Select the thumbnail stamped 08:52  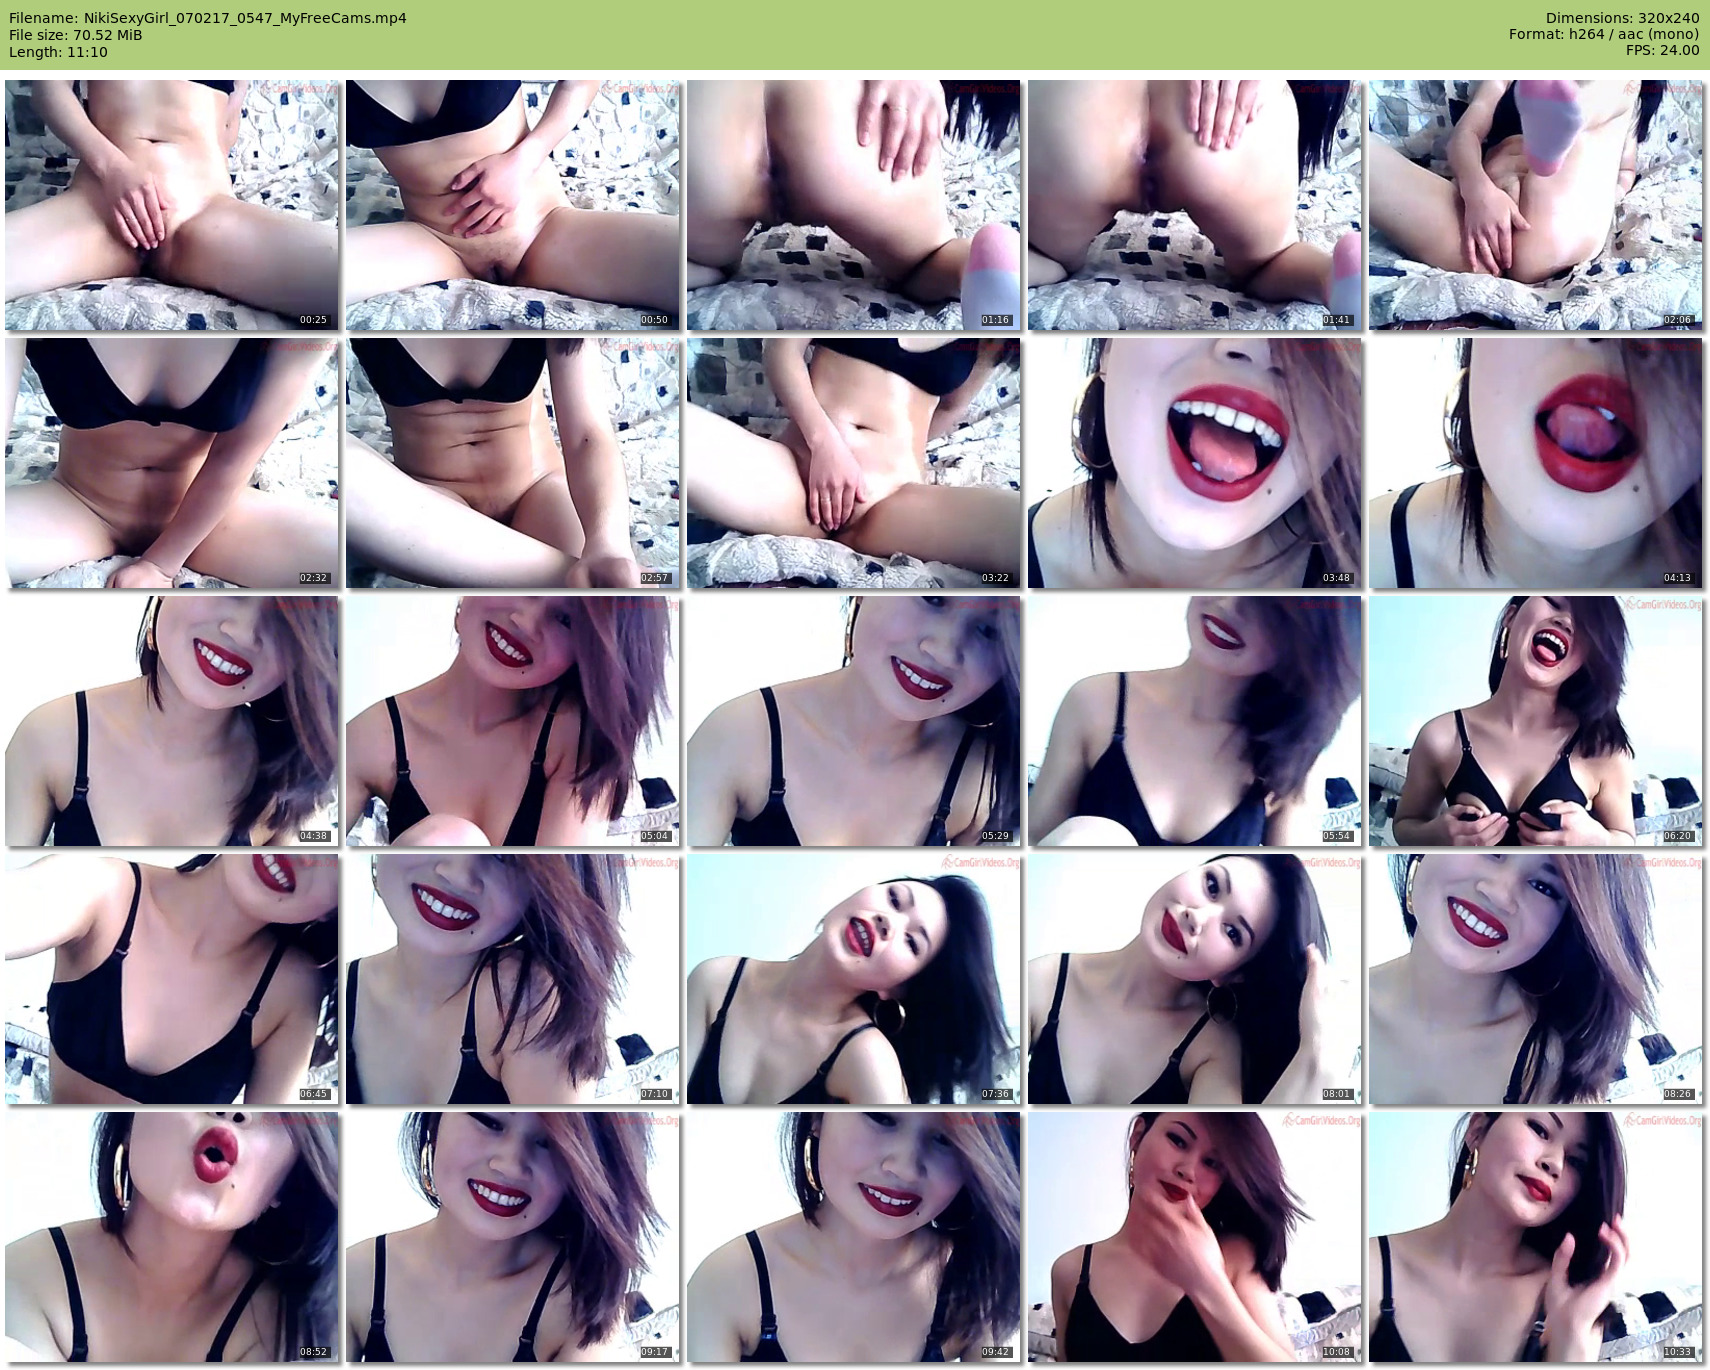(172, 1237)
